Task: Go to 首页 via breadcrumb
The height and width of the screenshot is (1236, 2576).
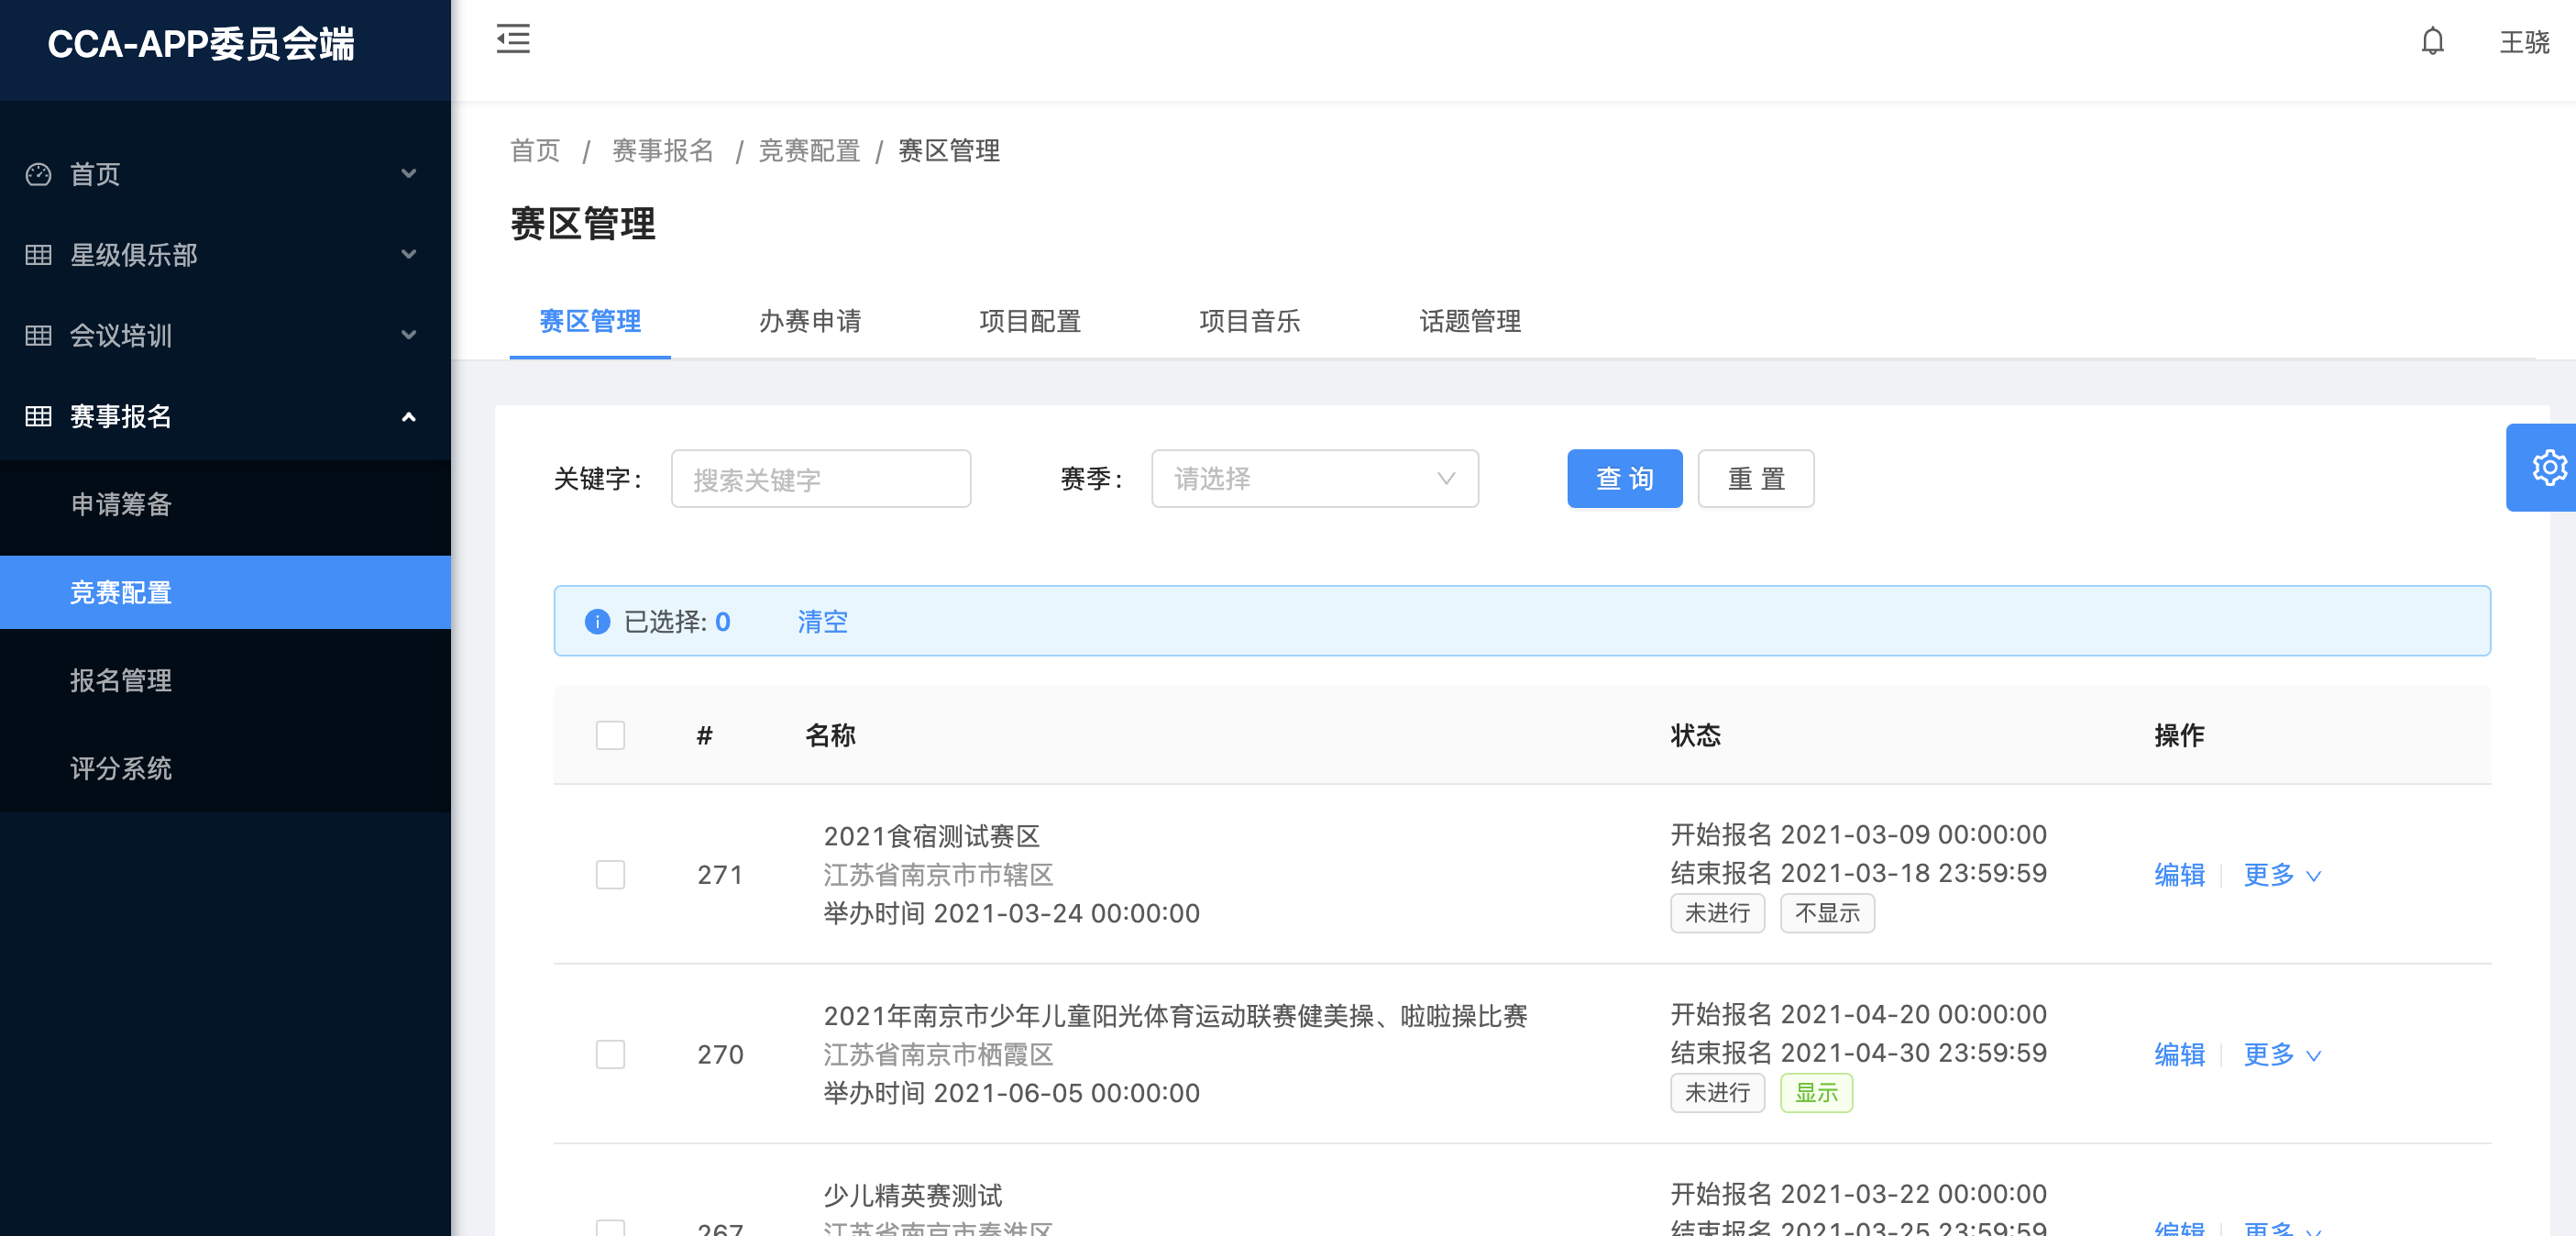Action: [535, 150]
